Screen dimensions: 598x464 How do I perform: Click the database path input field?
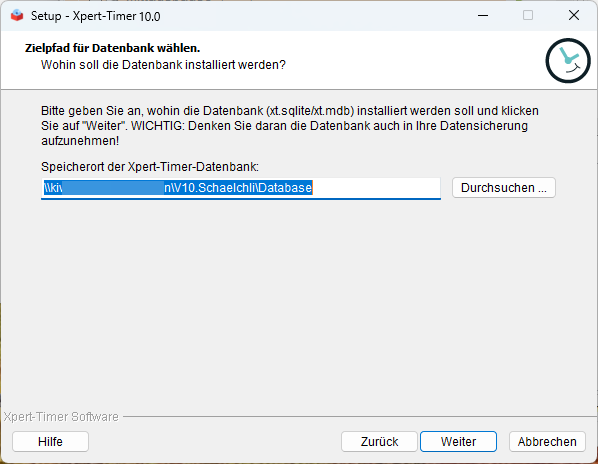click(241, 188)
